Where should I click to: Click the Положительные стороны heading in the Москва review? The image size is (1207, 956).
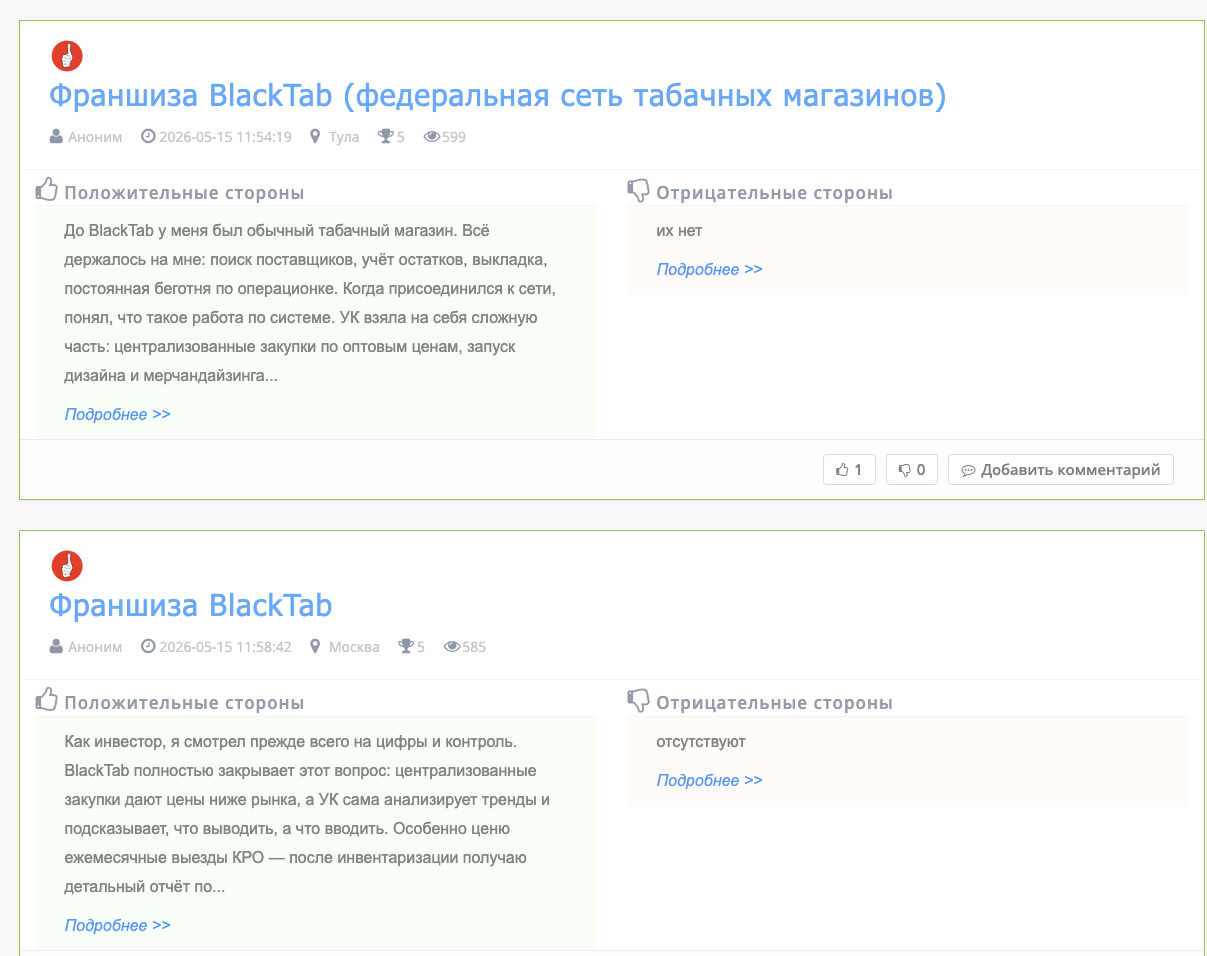(x=184, y=703)
